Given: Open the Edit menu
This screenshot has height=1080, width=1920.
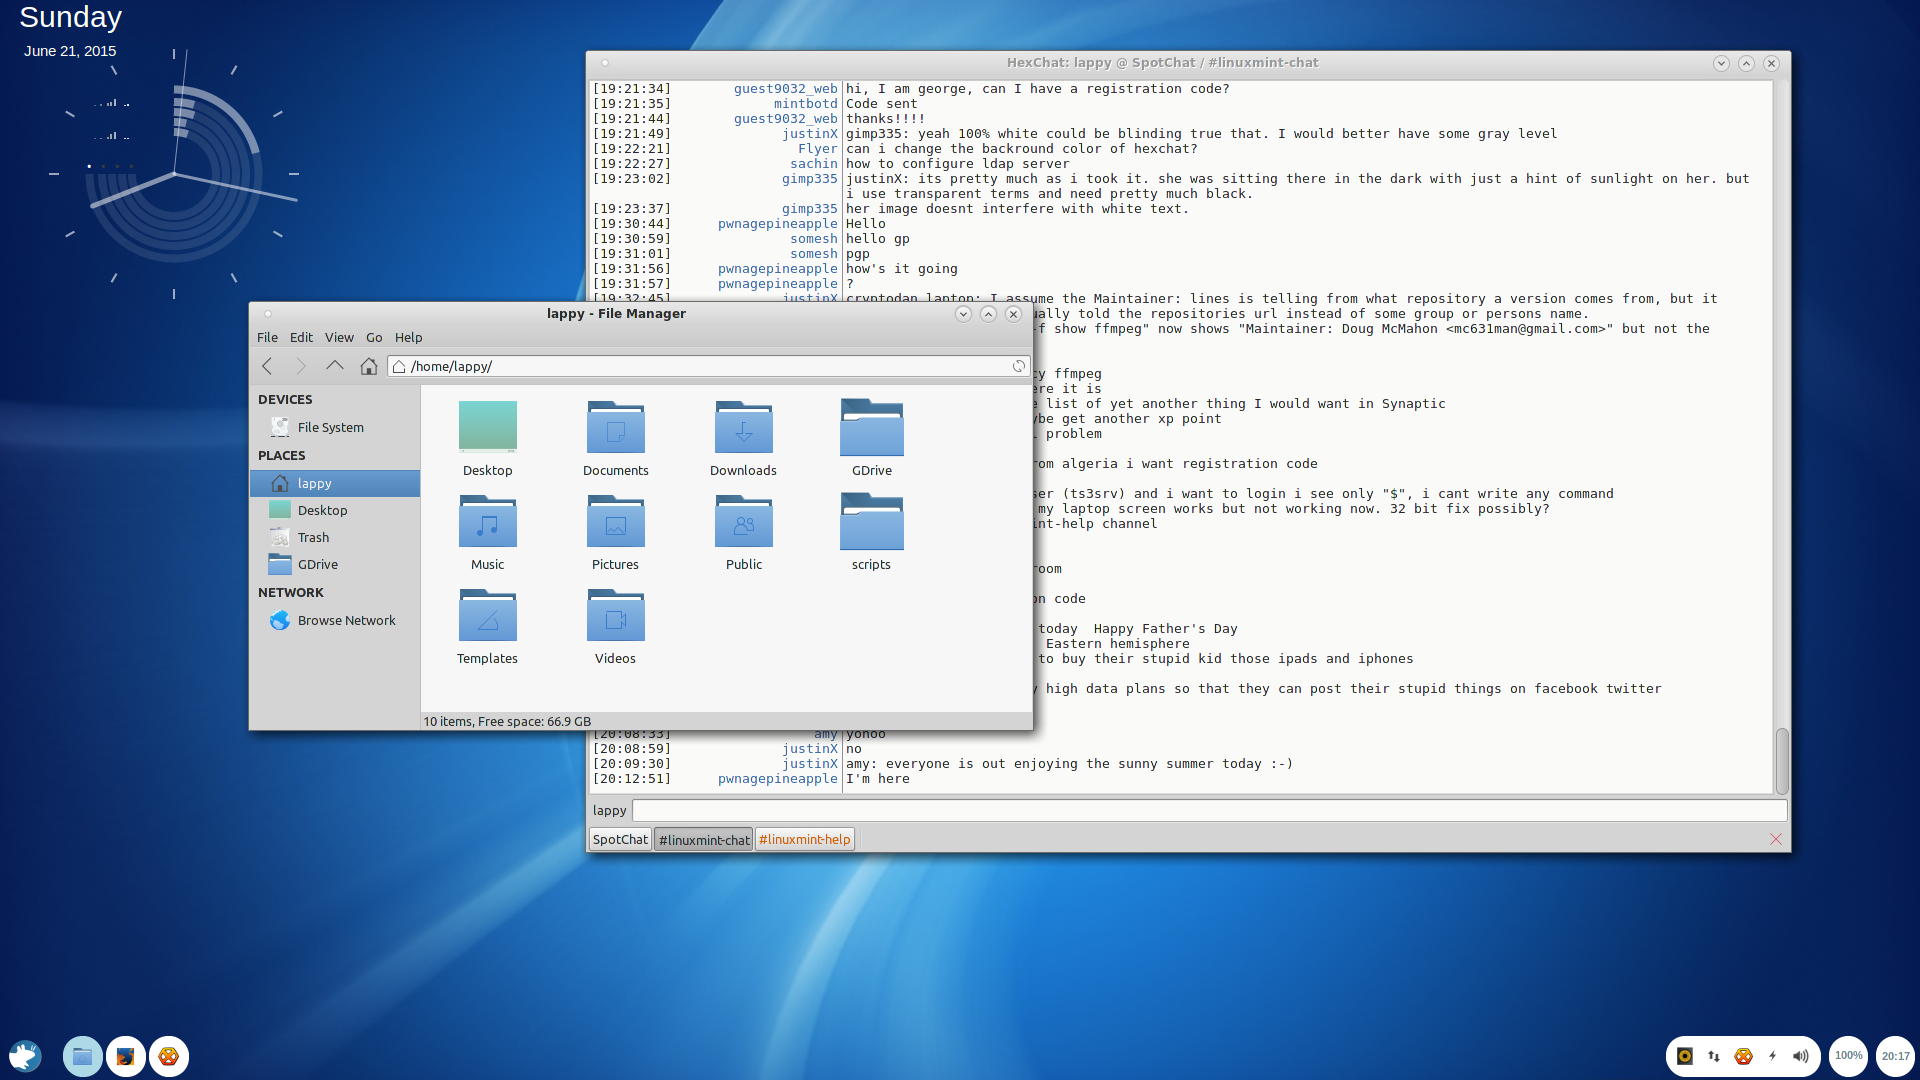Looking at the screenshot, I should 301,337.
